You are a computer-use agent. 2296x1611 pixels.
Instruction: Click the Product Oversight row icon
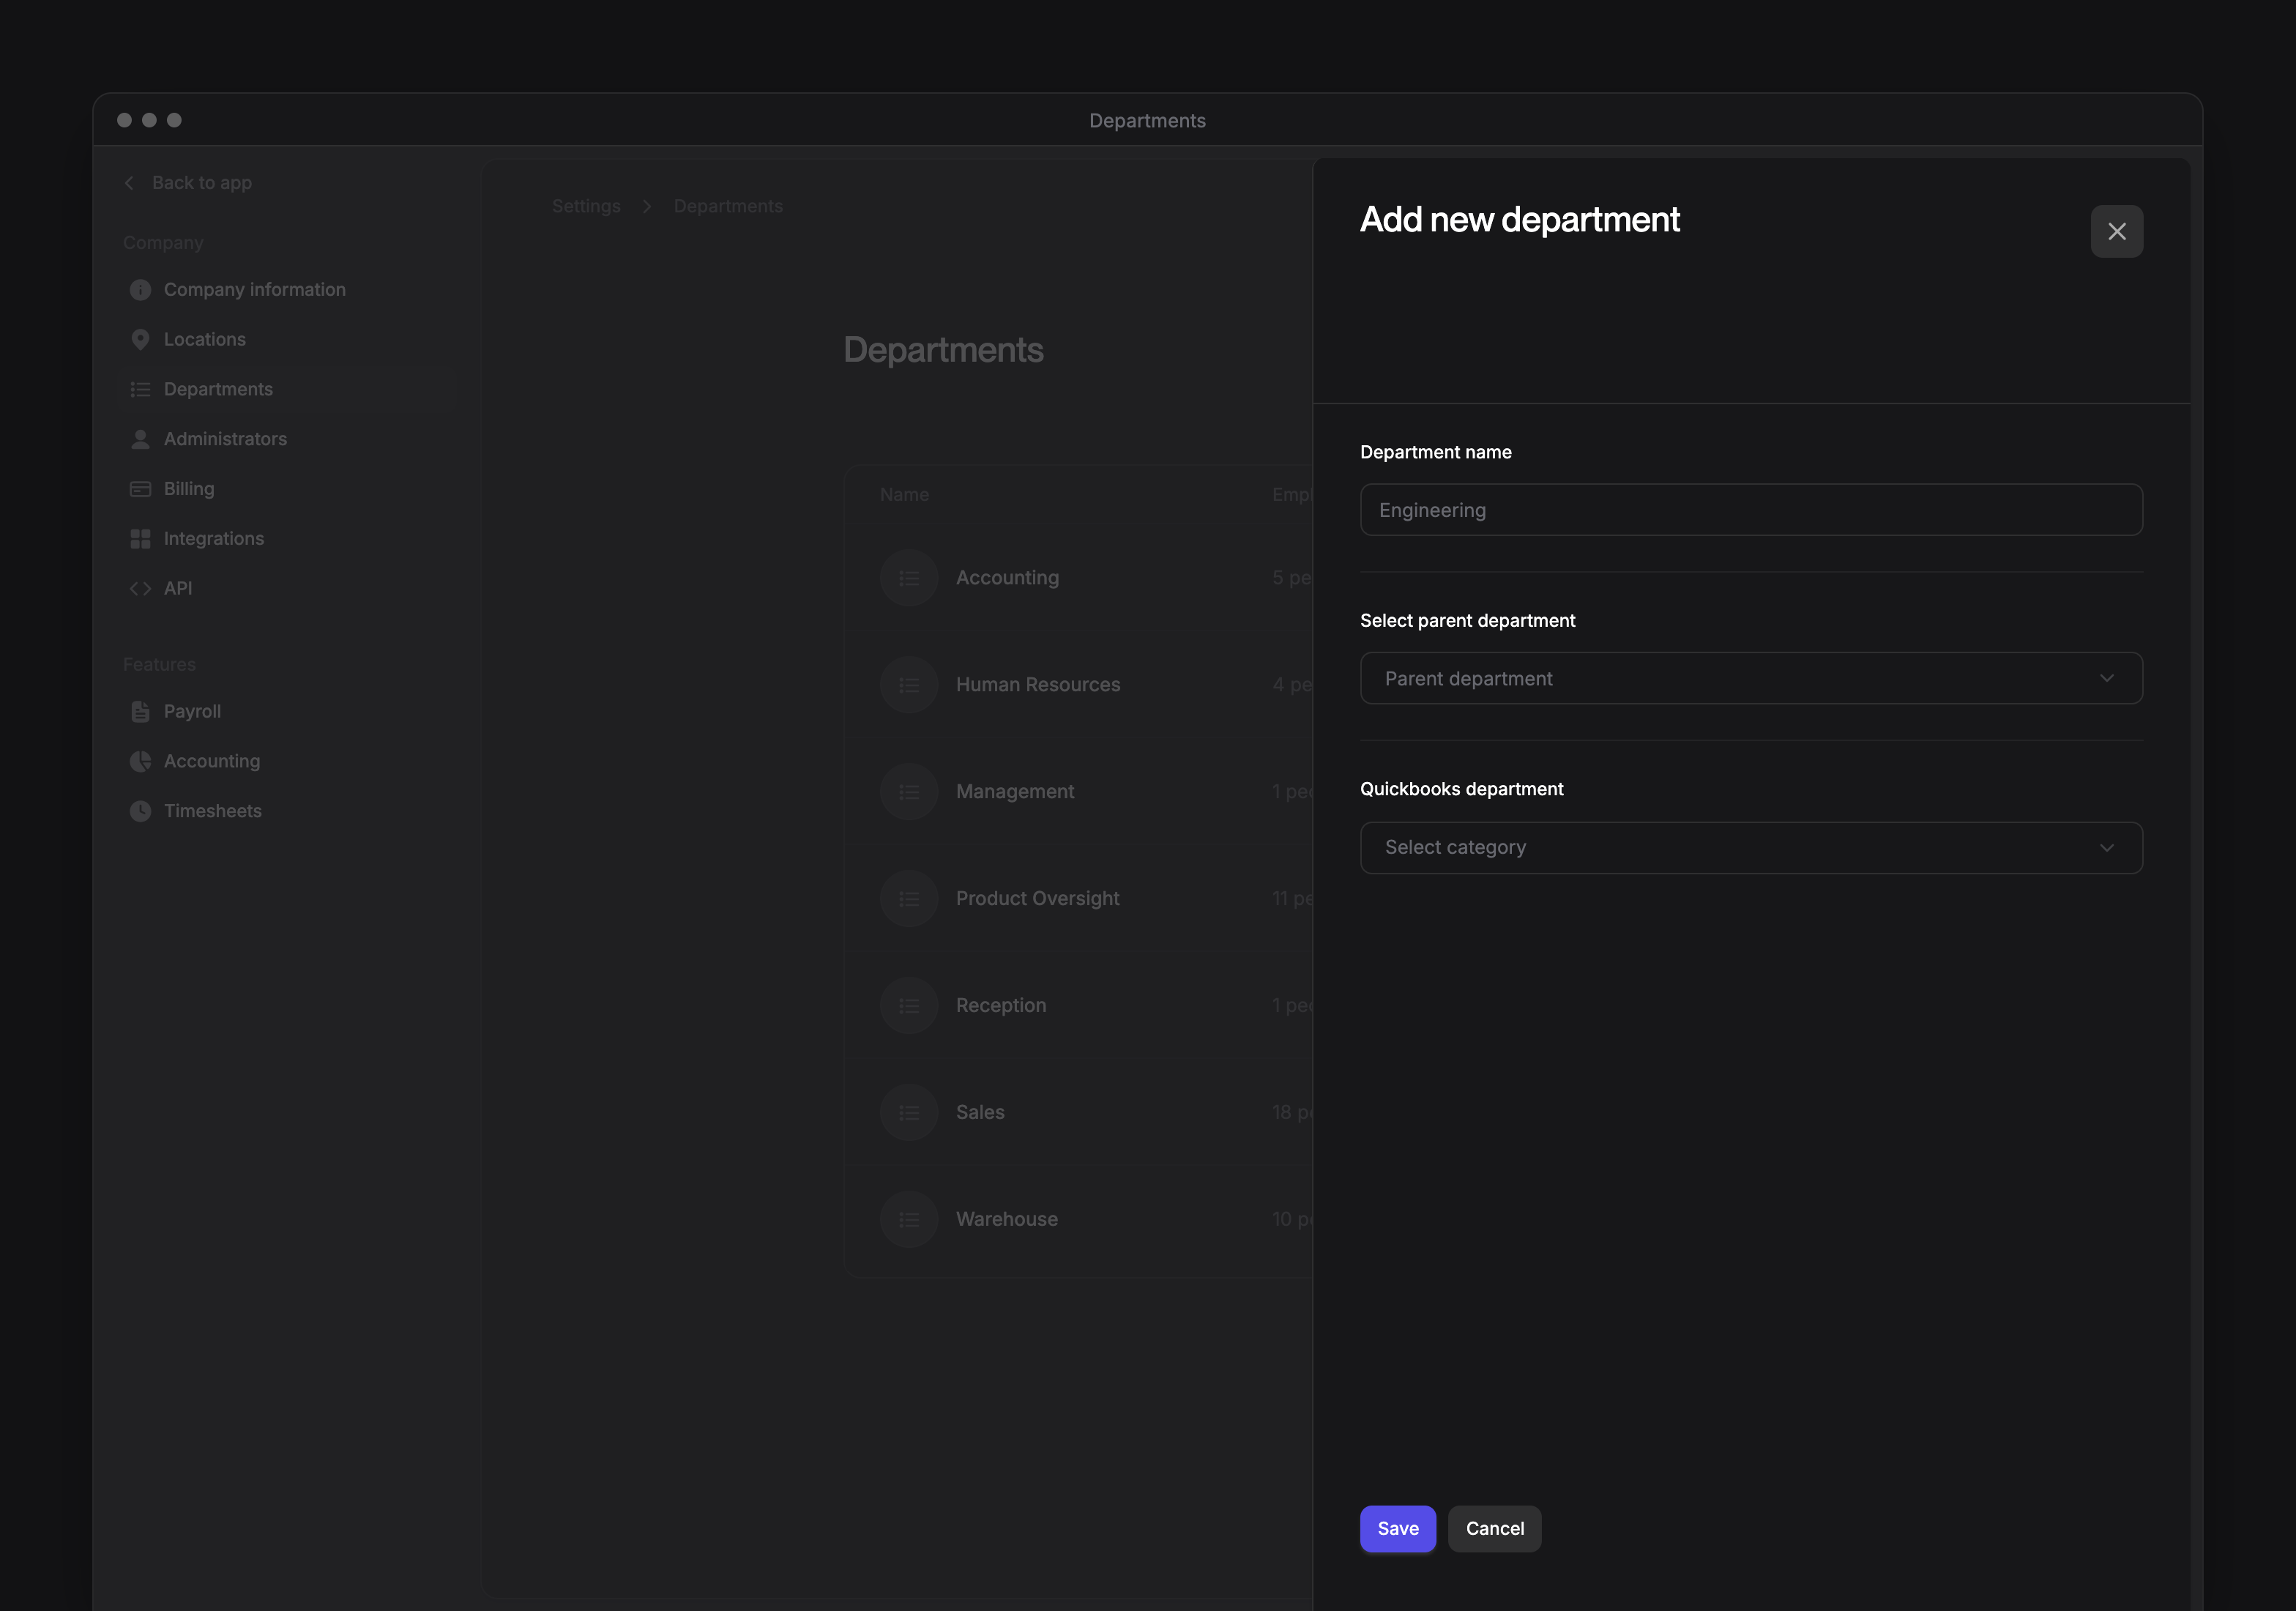coord(908,899)
